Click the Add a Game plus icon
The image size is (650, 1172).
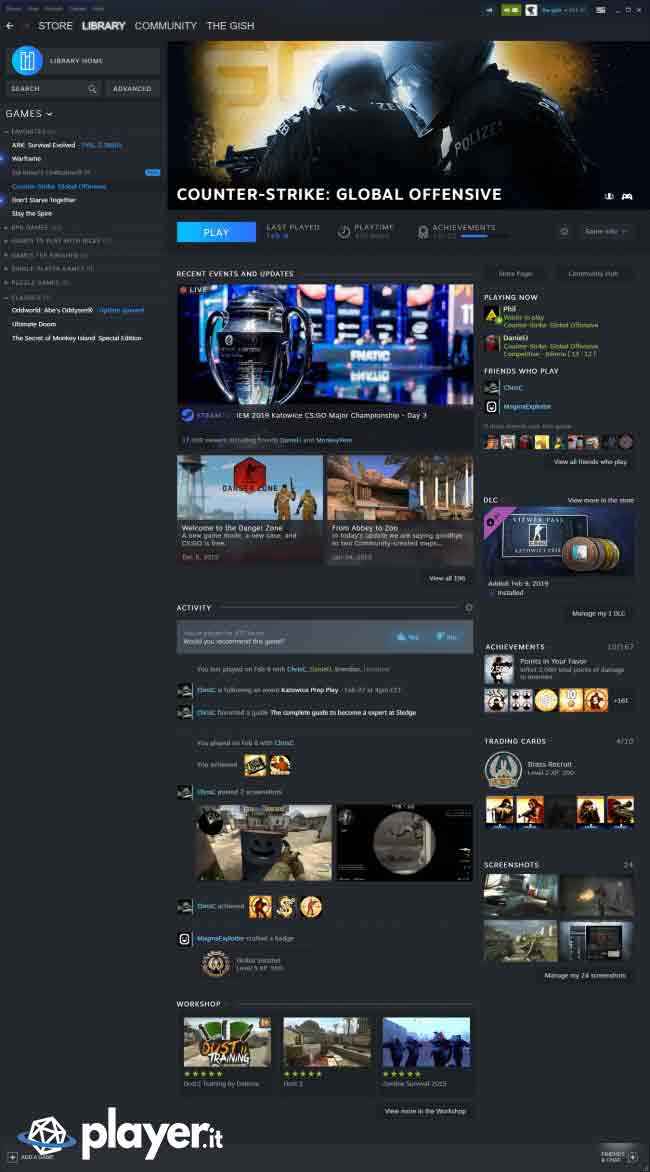tap(12, 1157)
